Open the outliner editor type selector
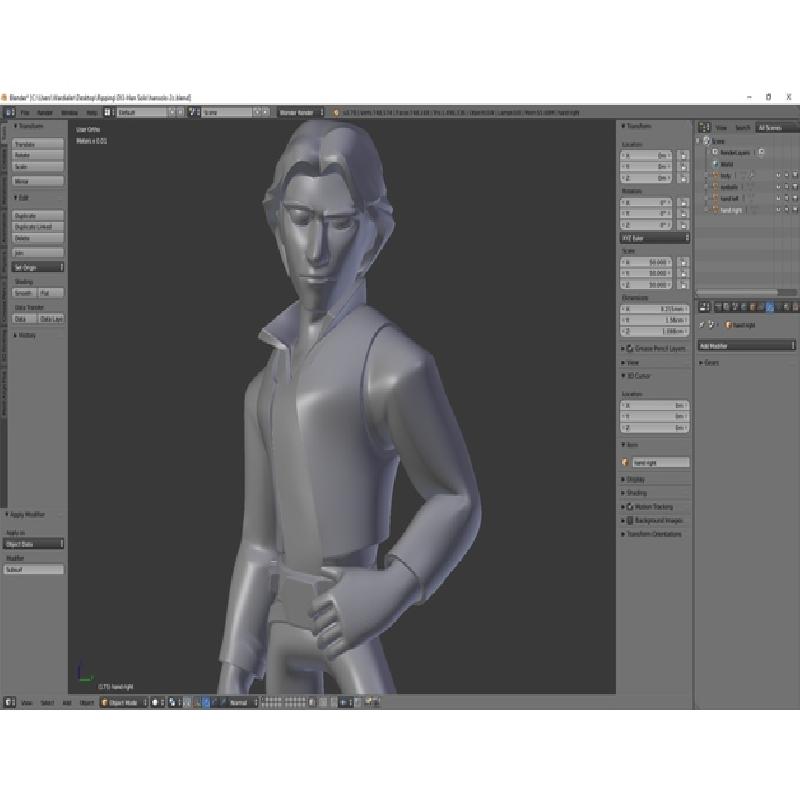 coord(704,128)
